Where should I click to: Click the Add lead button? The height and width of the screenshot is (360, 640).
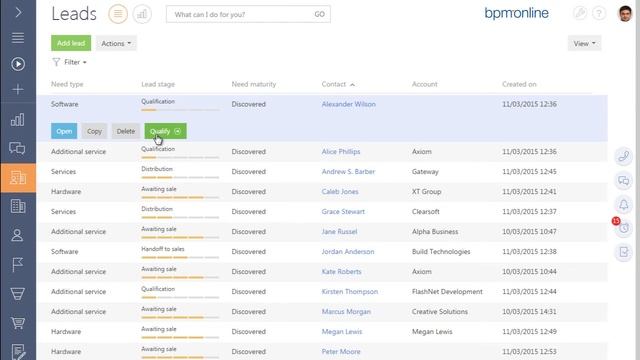(x=71, y=43)
